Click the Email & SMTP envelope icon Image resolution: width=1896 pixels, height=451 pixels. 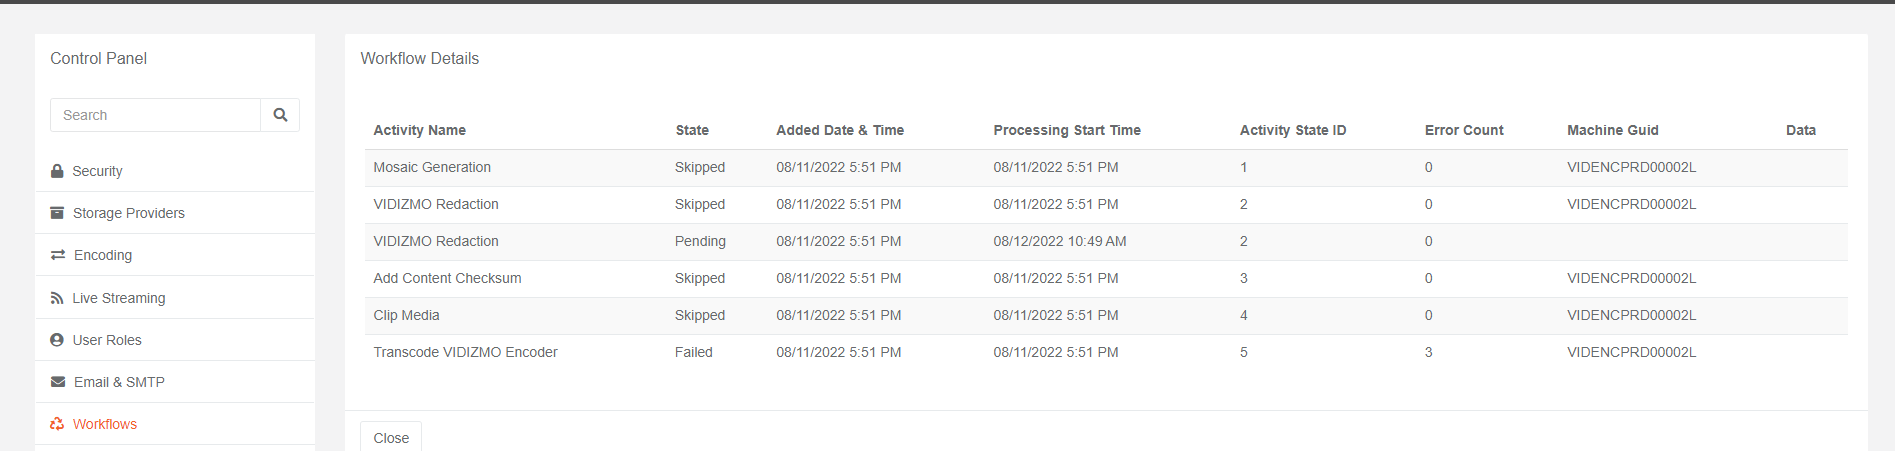point(58,382)
